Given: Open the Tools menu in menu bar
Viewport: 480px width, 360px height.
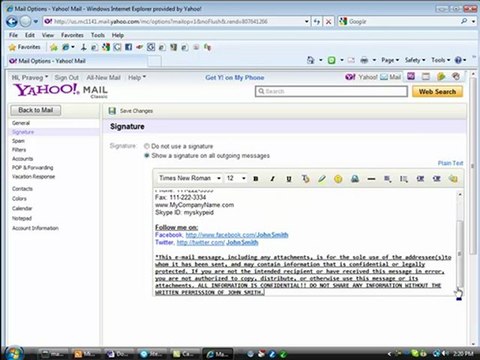Looking at the screenshot, I should pyautogui.click(x=98, y=35).
